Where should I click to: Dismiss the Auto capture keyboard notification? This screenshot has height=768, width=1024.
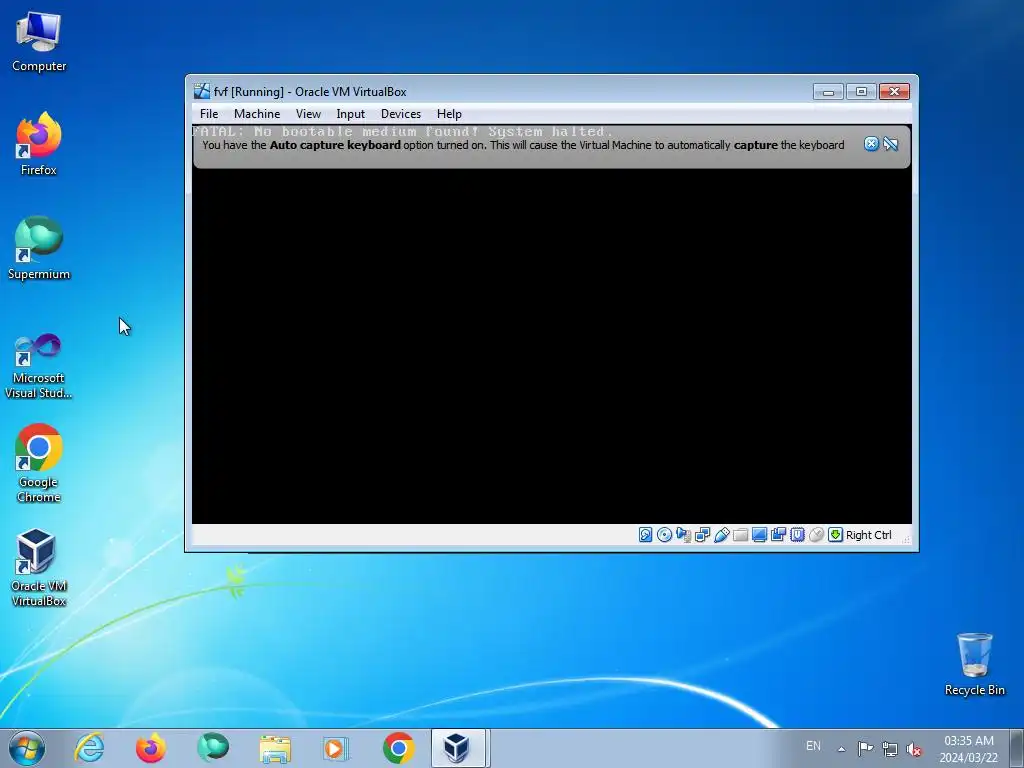click(871, 144)
